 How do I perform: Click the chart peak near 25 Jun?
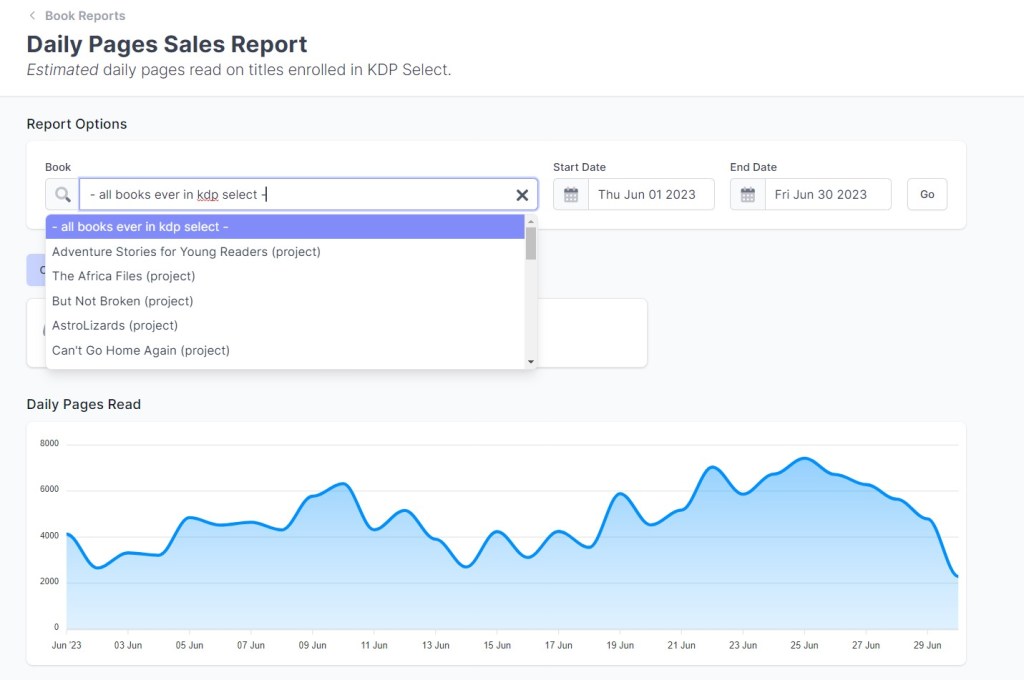(x=805, y=458)
